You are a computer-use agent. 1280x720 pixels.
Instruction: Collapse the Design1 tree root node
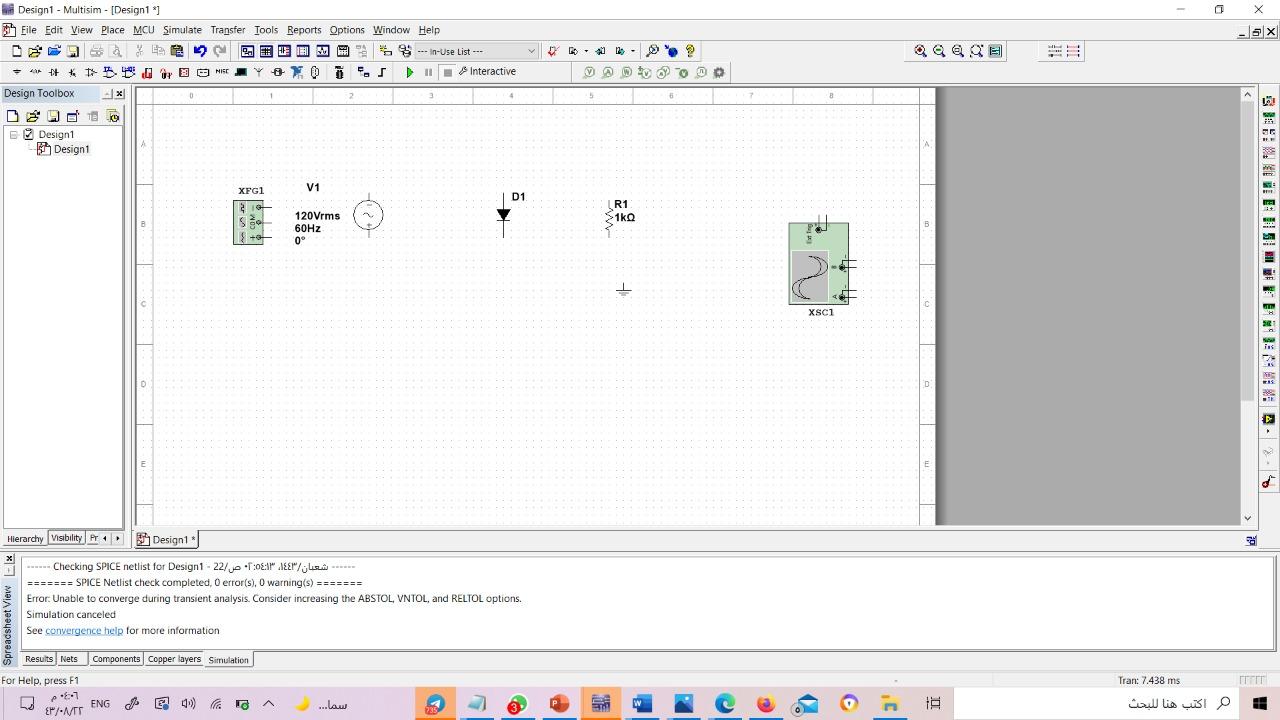tap(14, 134)
